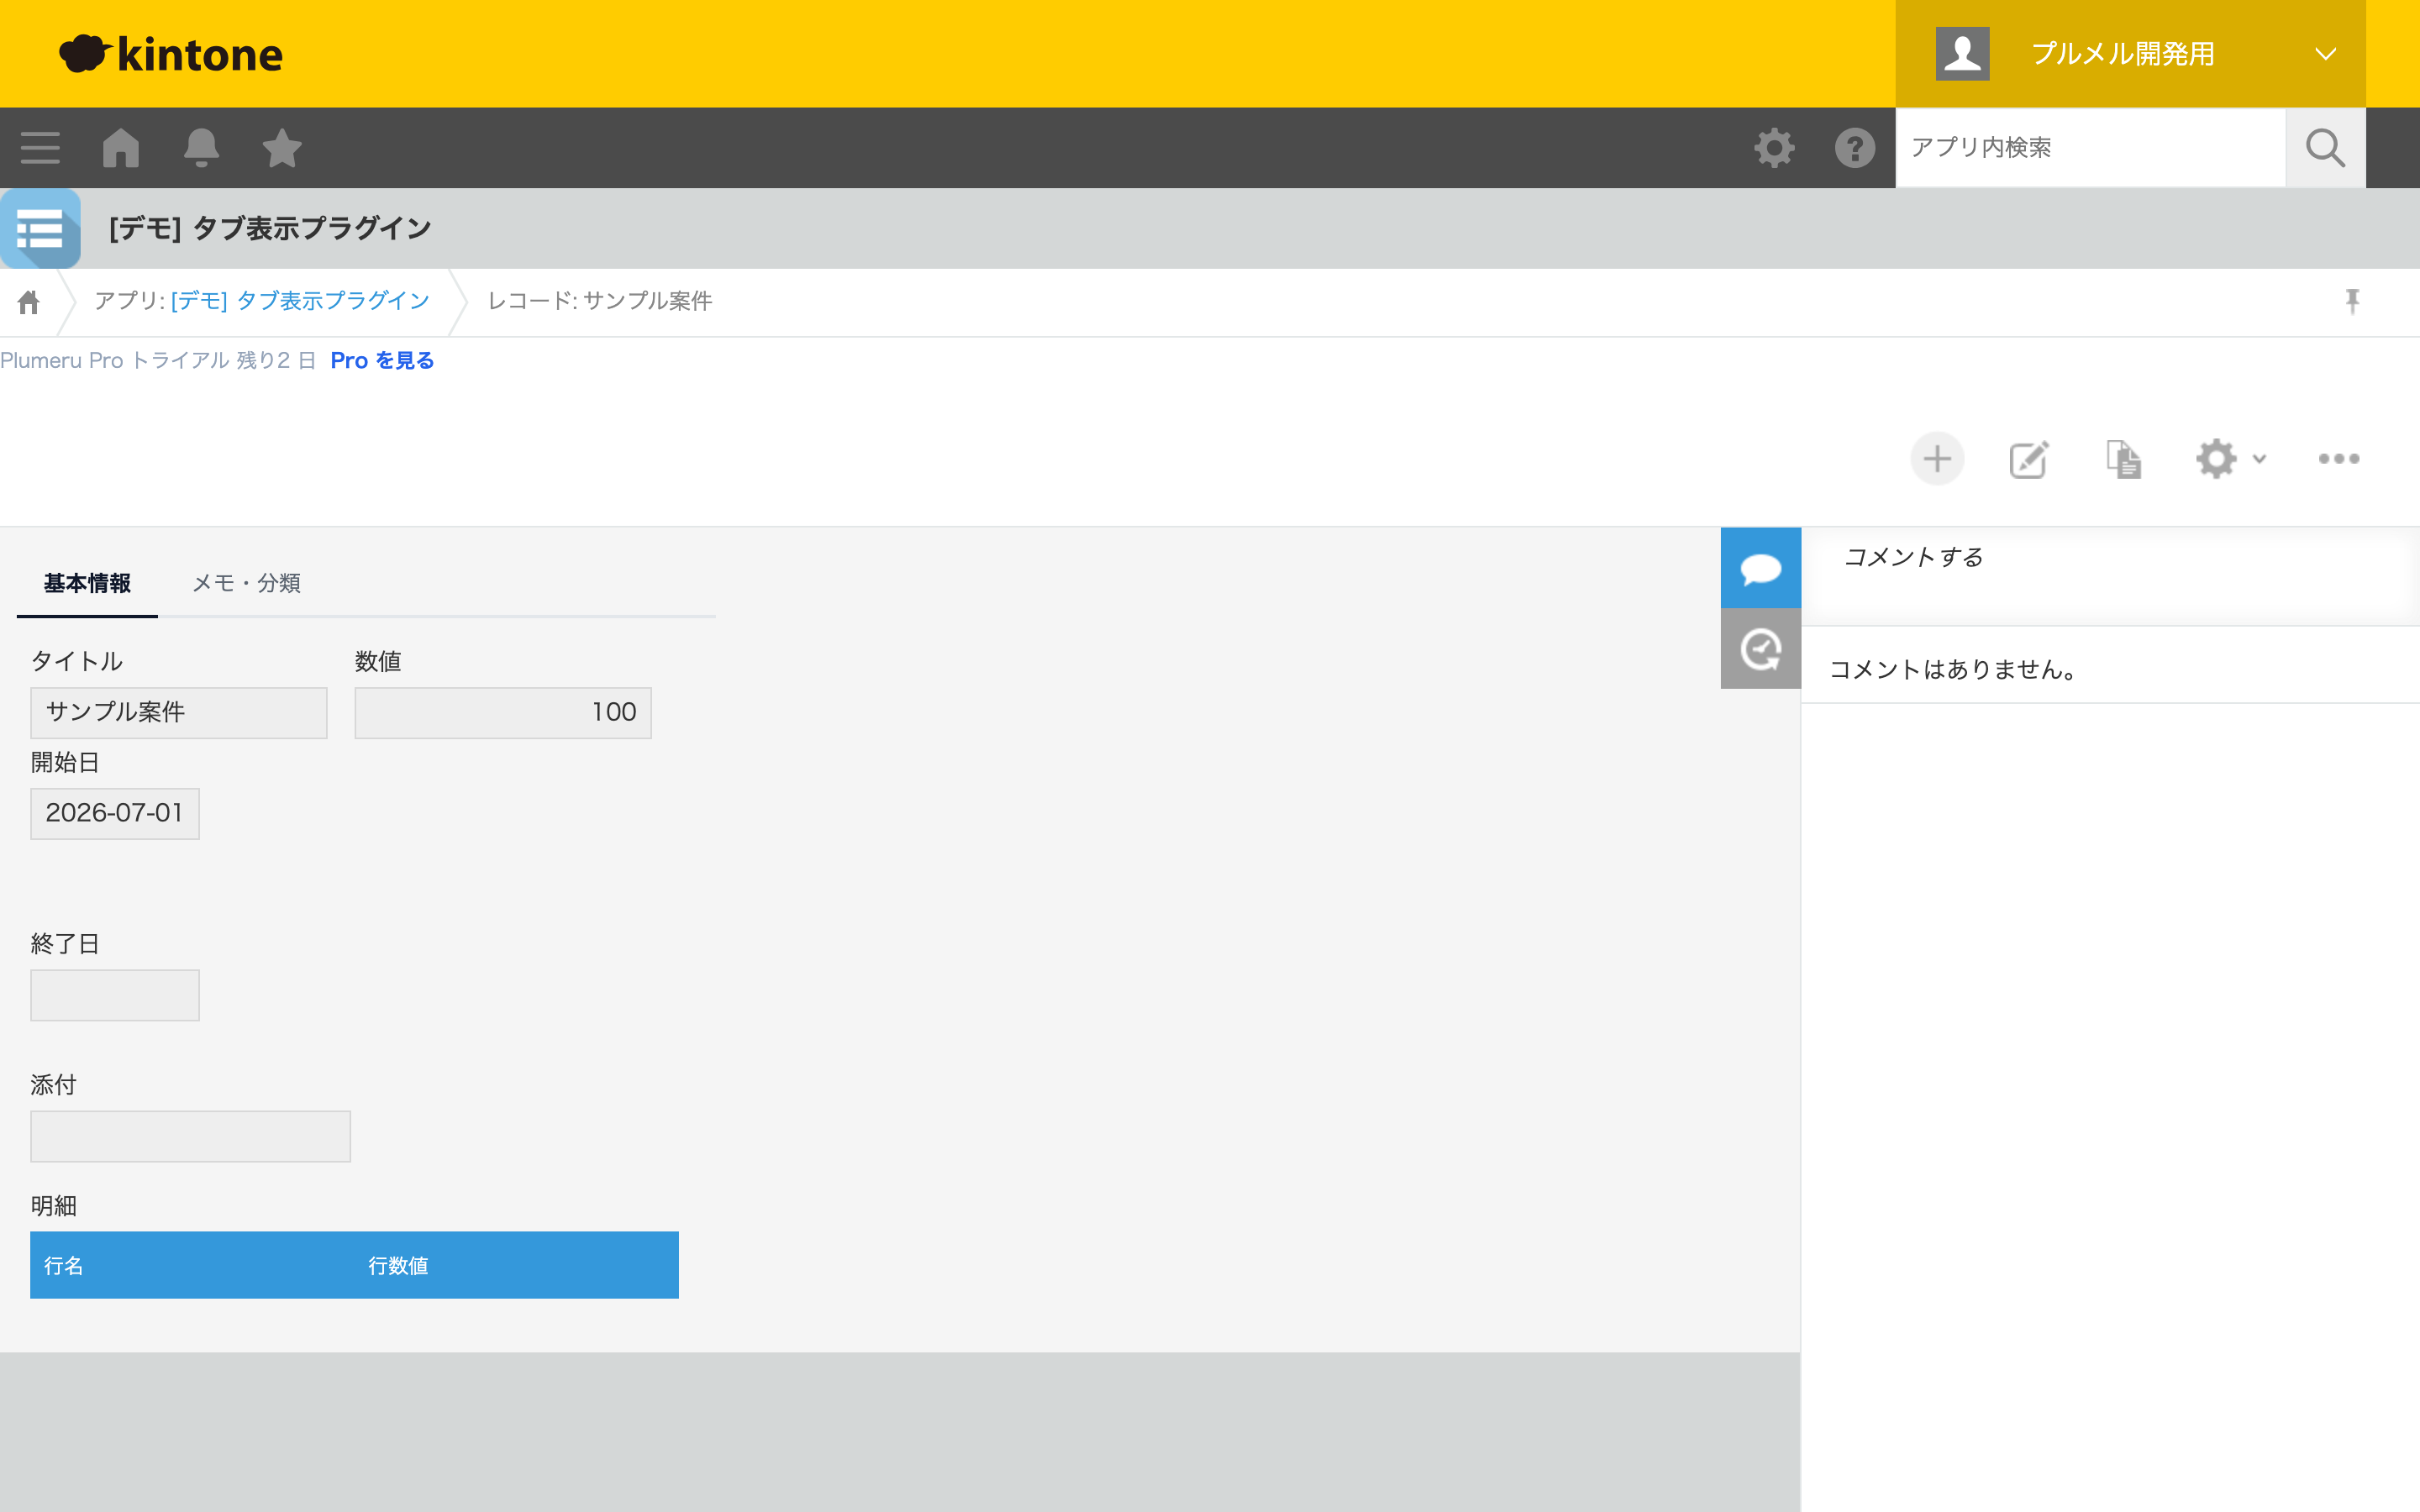Click the kintone logo
This screenshot has width=2420, height=1512.
point(171,54)
